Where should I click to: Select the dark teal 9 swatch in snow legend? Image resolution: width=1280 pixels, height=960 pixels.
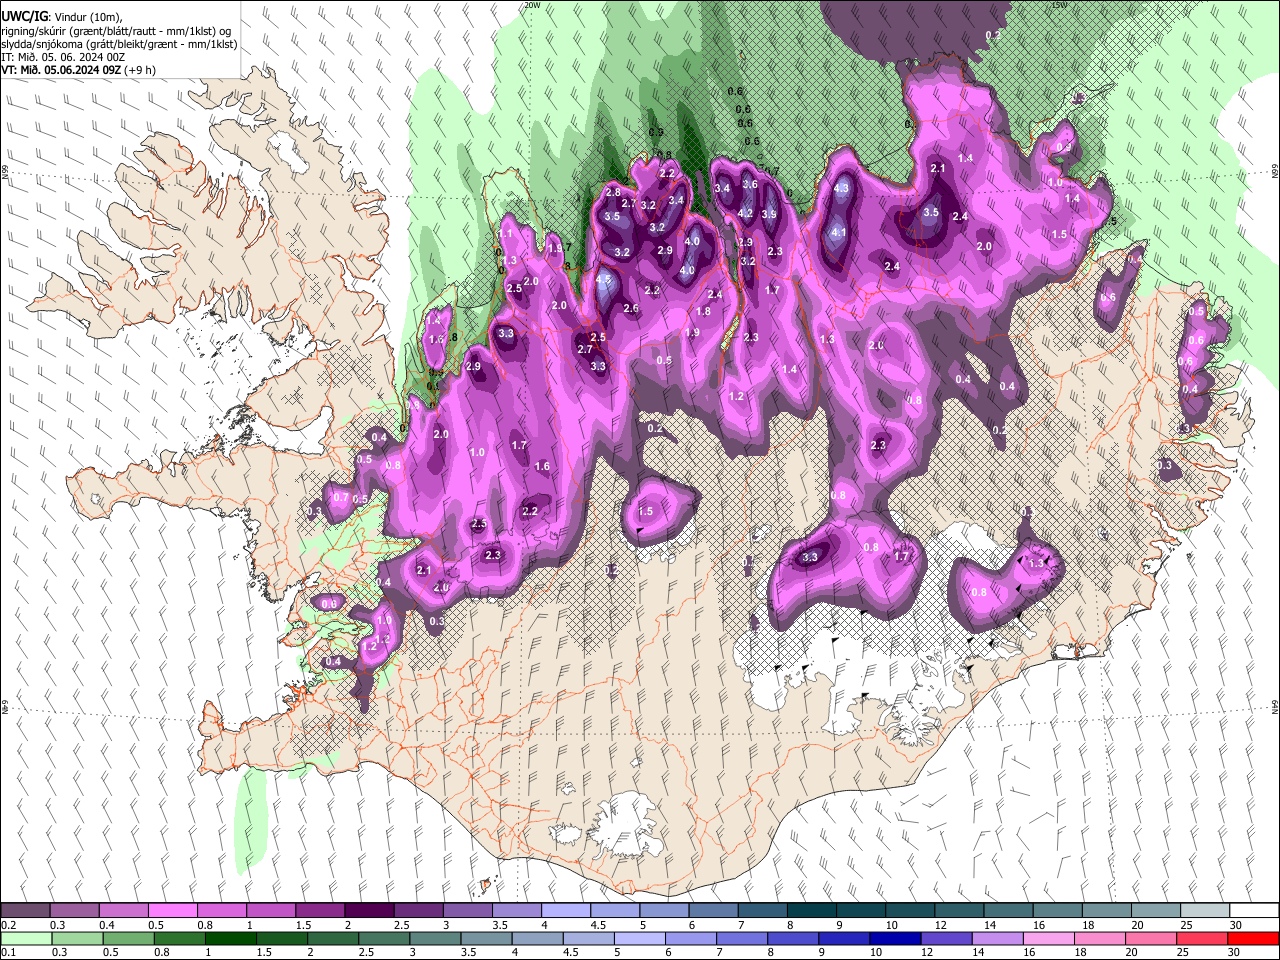pyautogui.click(x=860, y=911)
